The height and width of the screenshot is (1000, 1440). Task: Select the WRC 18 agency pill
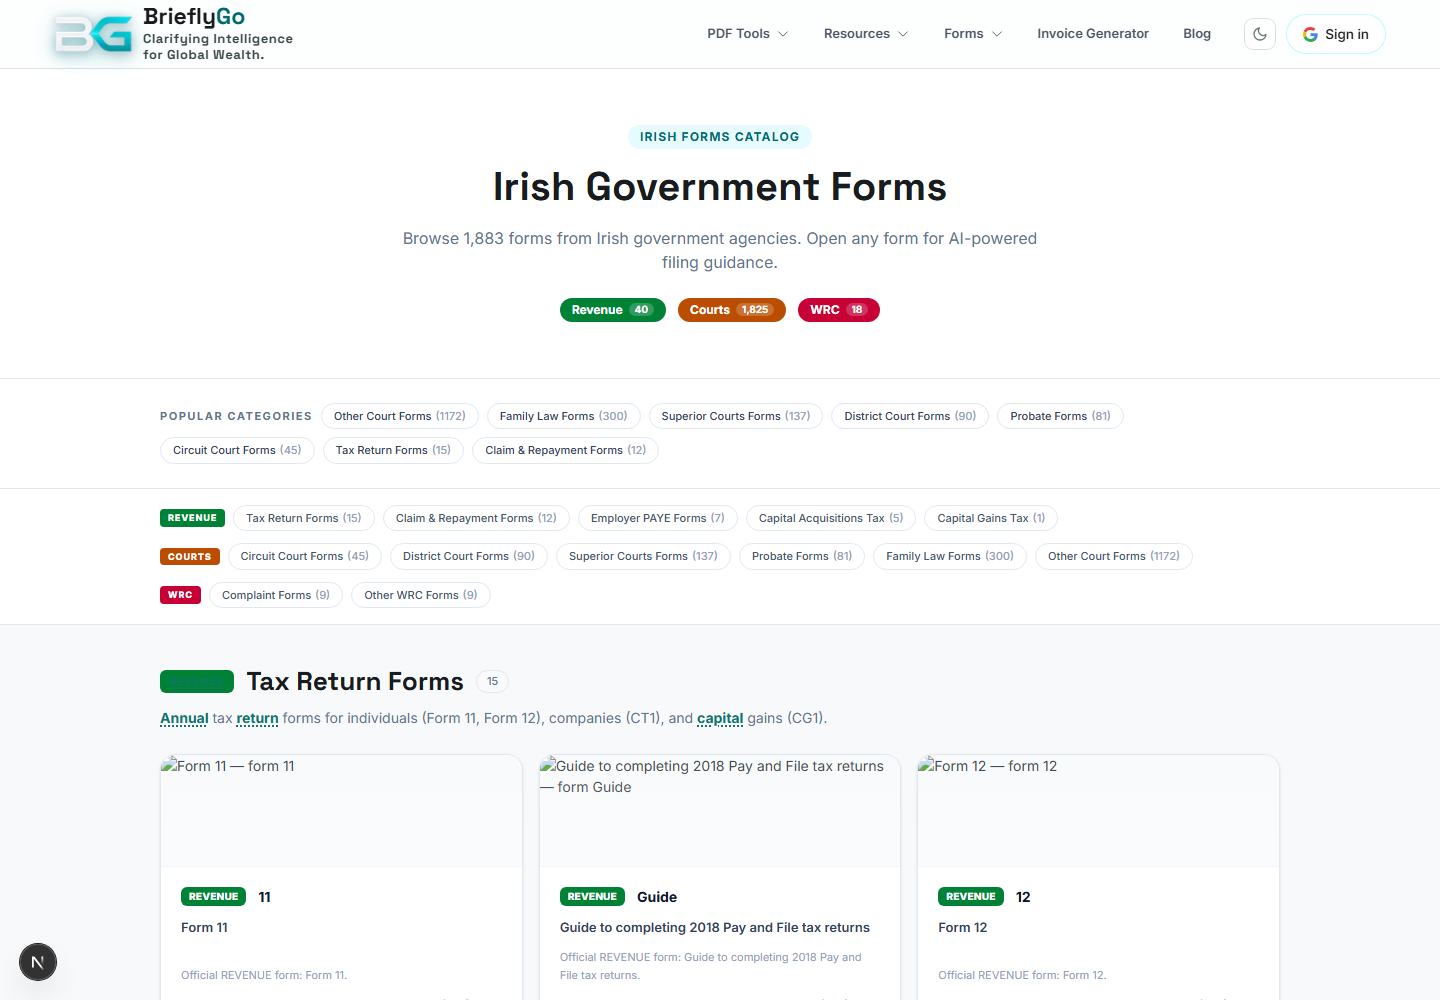tap(839, 310)
